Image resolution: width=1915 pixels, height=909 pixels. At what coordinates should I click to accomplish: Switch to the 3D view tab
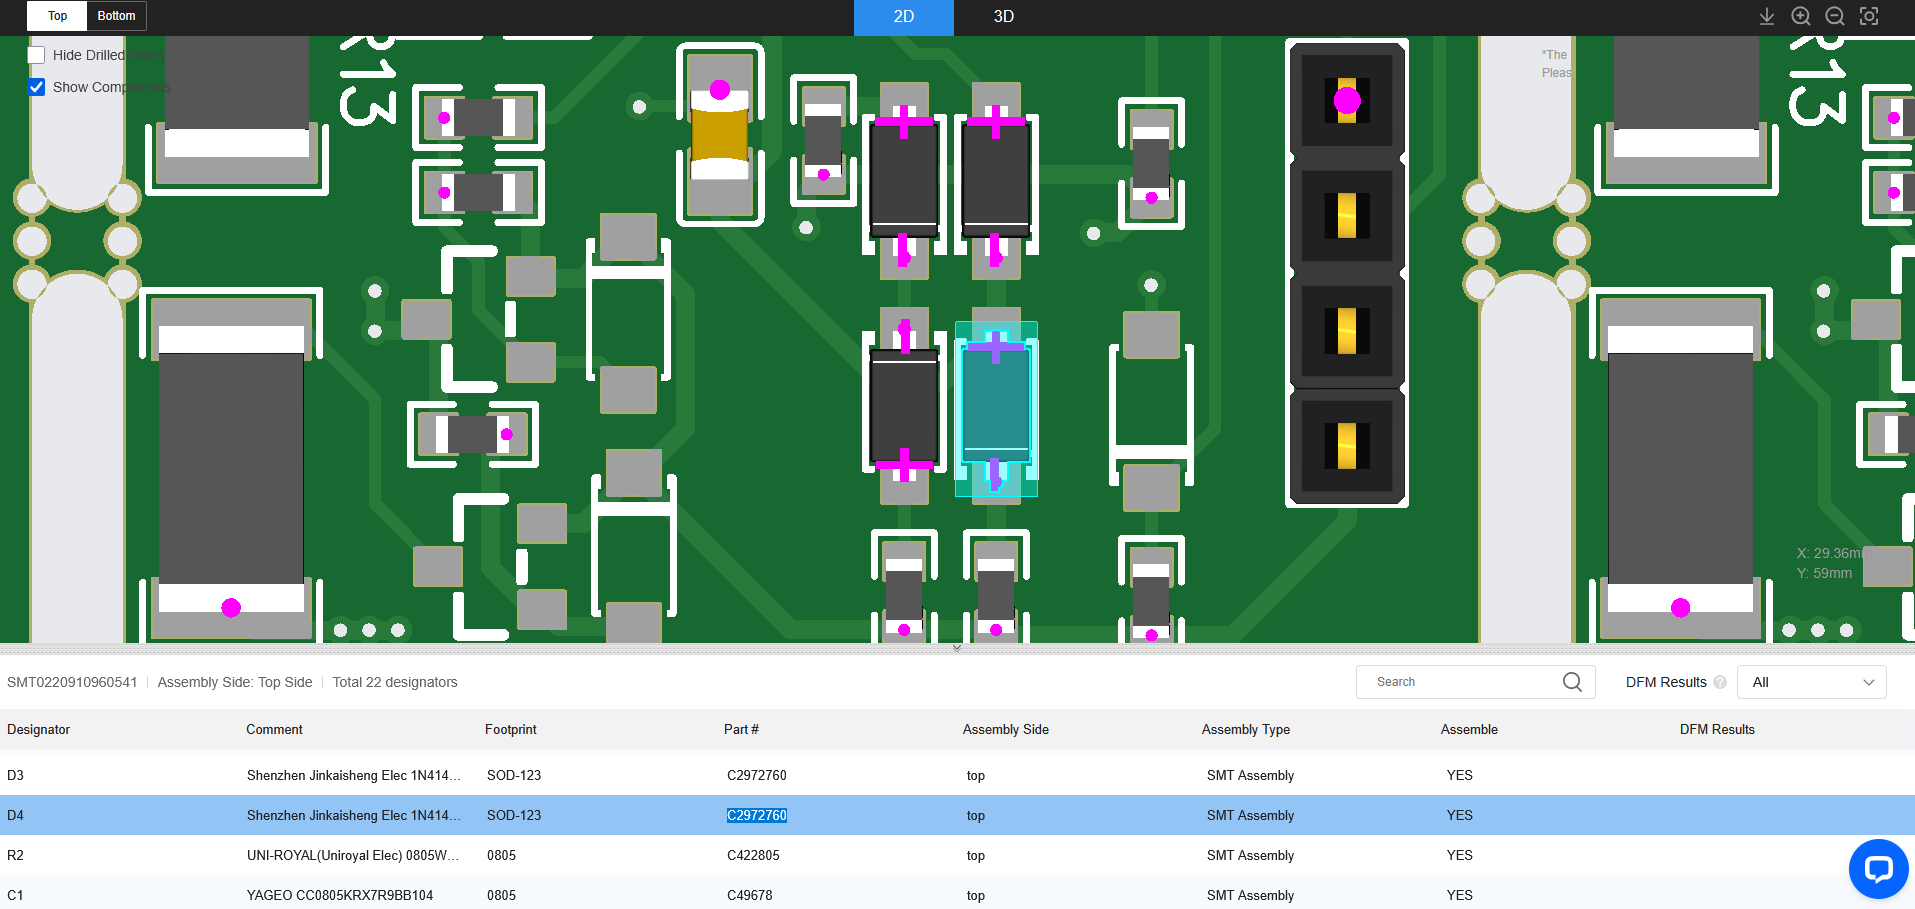point(1003,17)
